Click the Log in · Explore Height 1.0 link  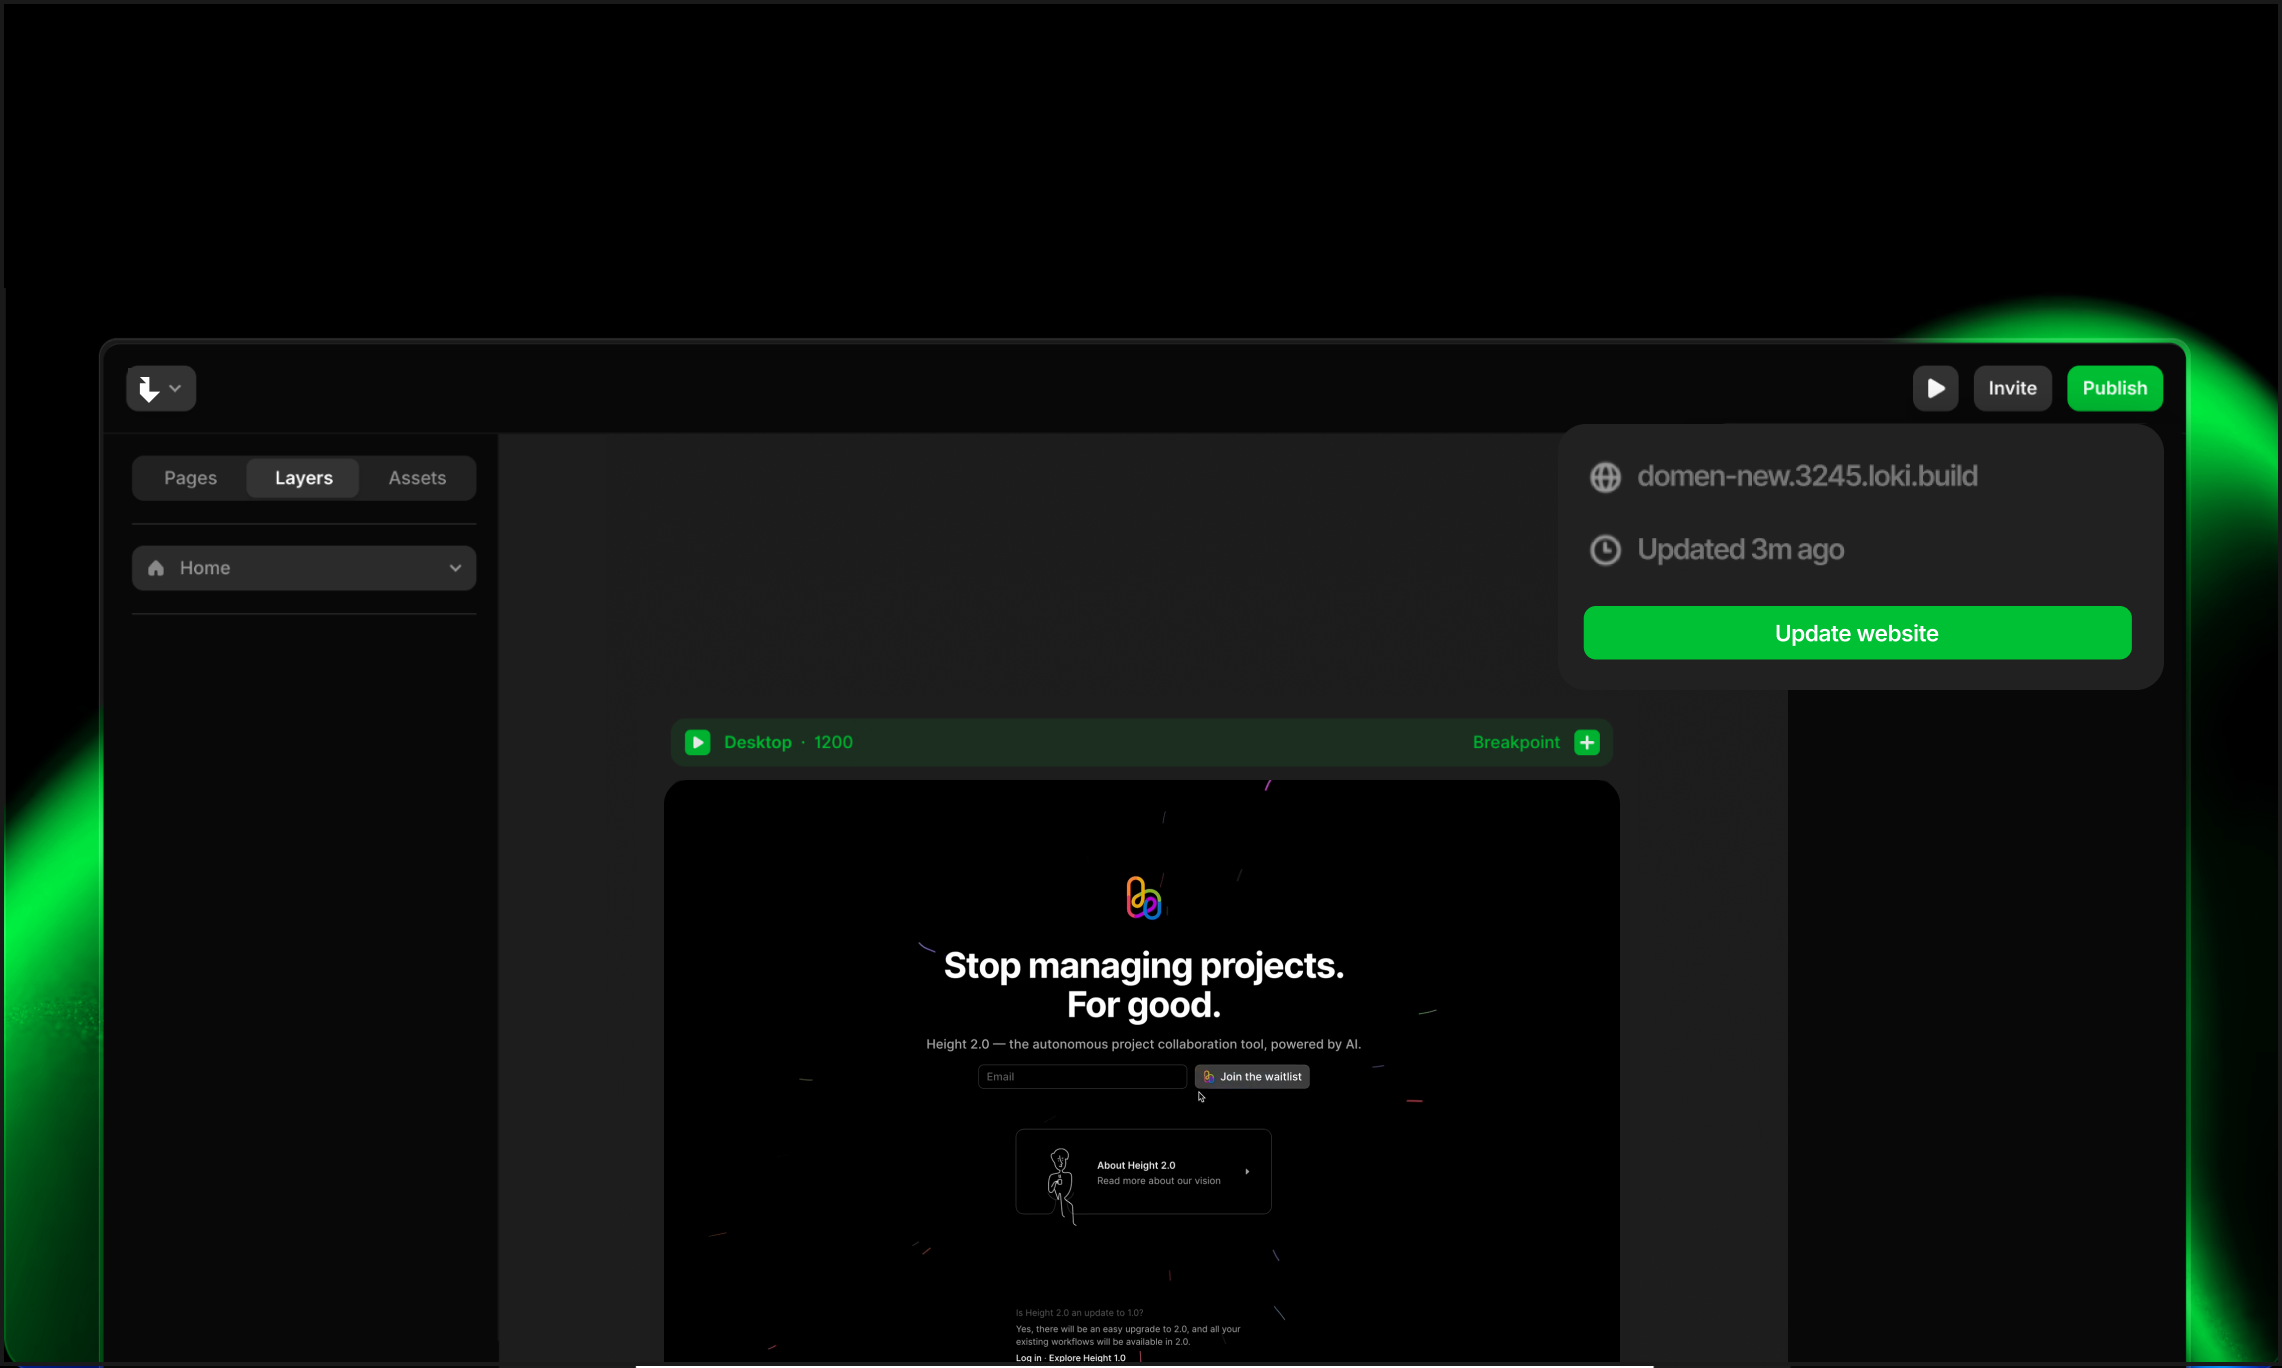pyautogui.click(x=1070, y=1358)
